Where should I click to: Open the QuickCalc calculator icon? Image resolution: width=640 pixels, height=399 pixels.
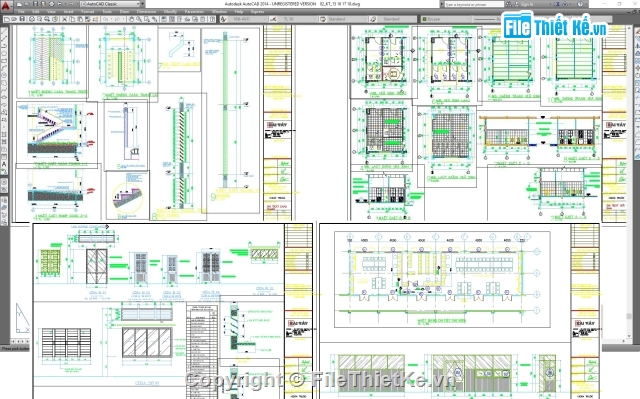coord(203,19)
